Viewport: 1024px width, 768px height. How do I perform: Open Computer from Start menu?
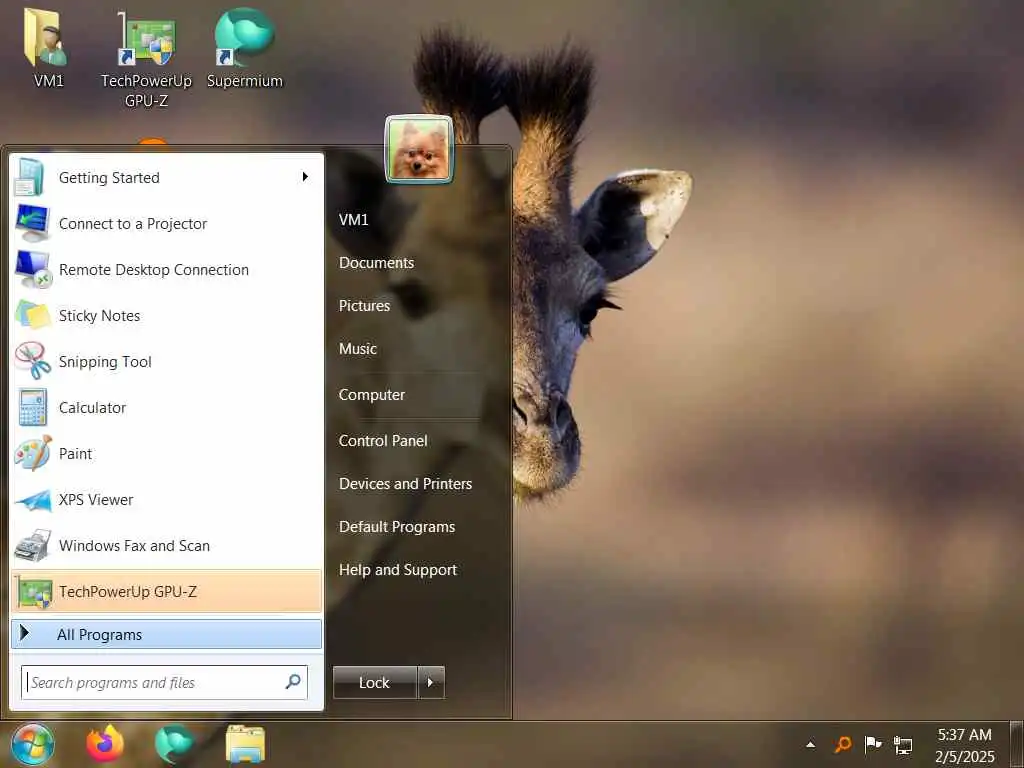[x=372, y=394]
